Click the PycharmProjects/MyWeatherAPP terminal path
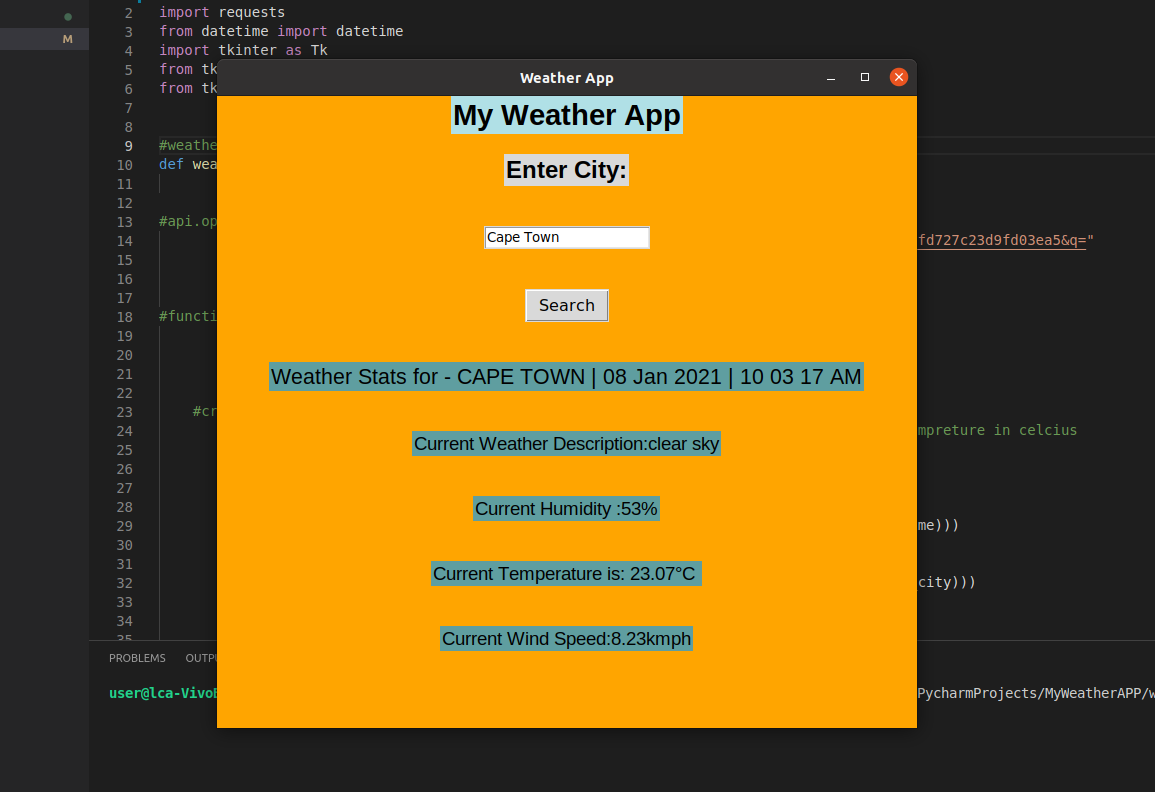Image resolution: width=1155 pixels, height=792 pixels. tap(1036, 693)
